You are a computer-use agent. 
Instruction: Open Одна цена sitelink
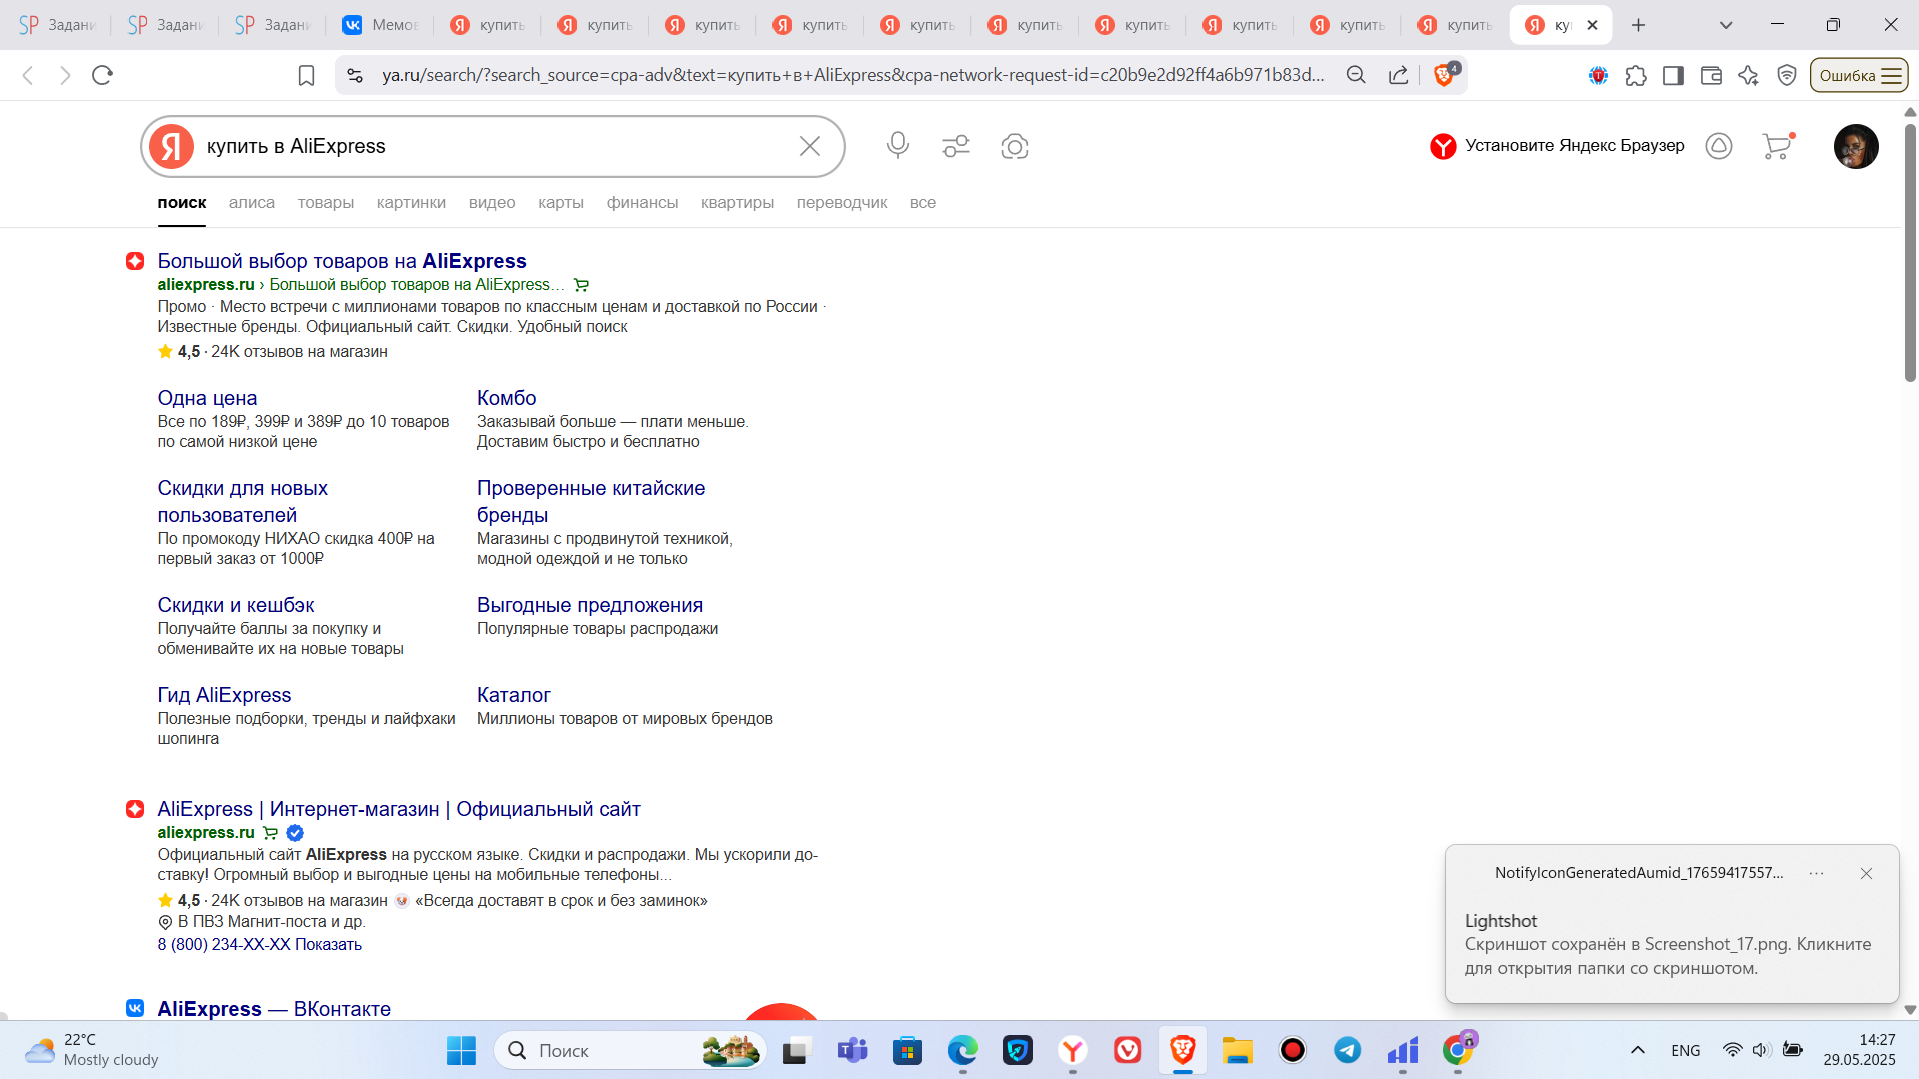pyautogui.click(x=207, y=398)
